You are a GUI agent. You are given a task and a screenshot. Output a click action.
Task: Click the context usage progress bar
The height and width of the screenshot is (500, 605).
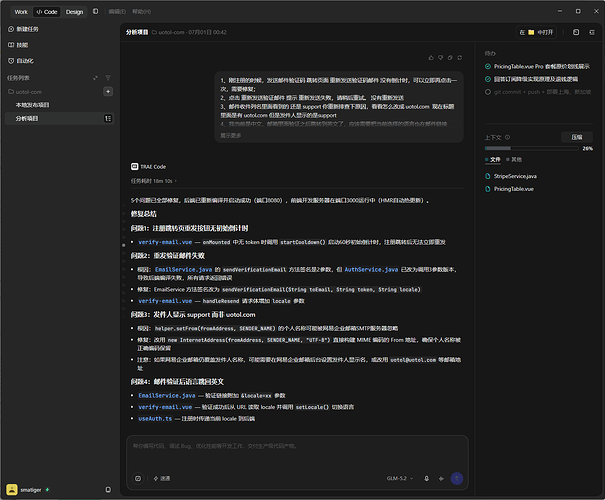click(x=531, y=148)
